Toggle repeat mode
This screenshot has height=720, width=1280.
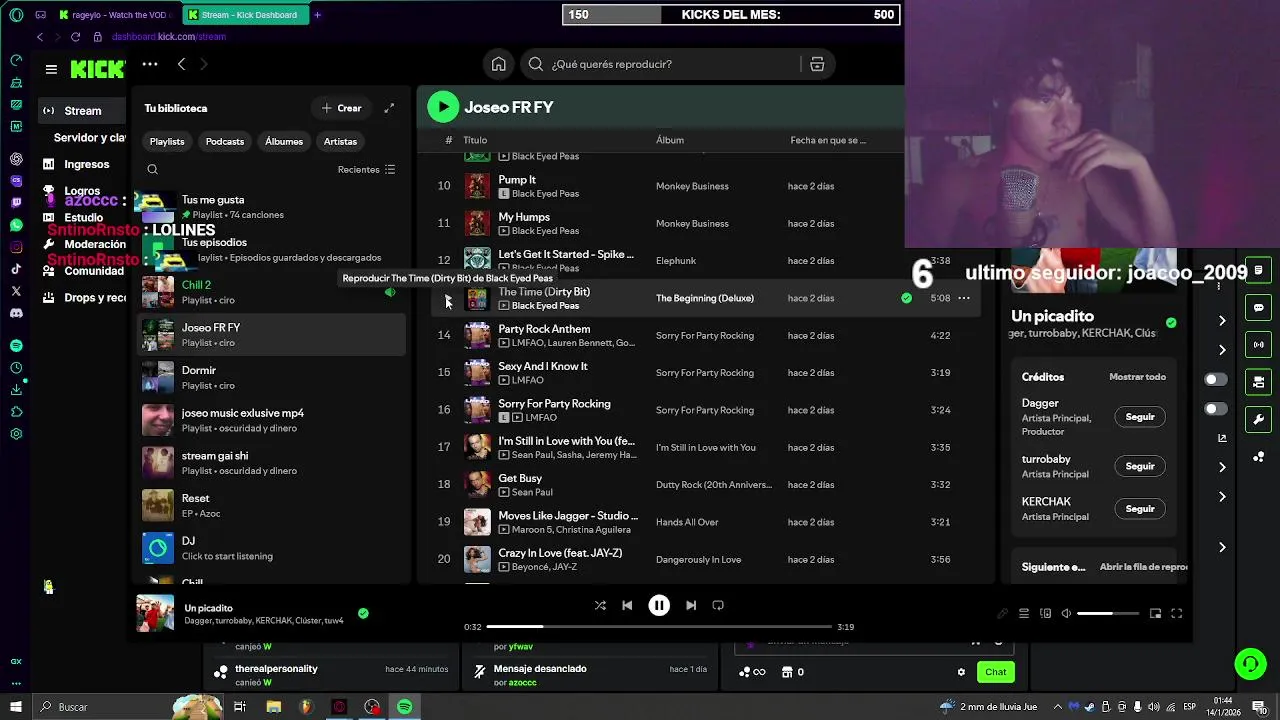tap(718, 605)
